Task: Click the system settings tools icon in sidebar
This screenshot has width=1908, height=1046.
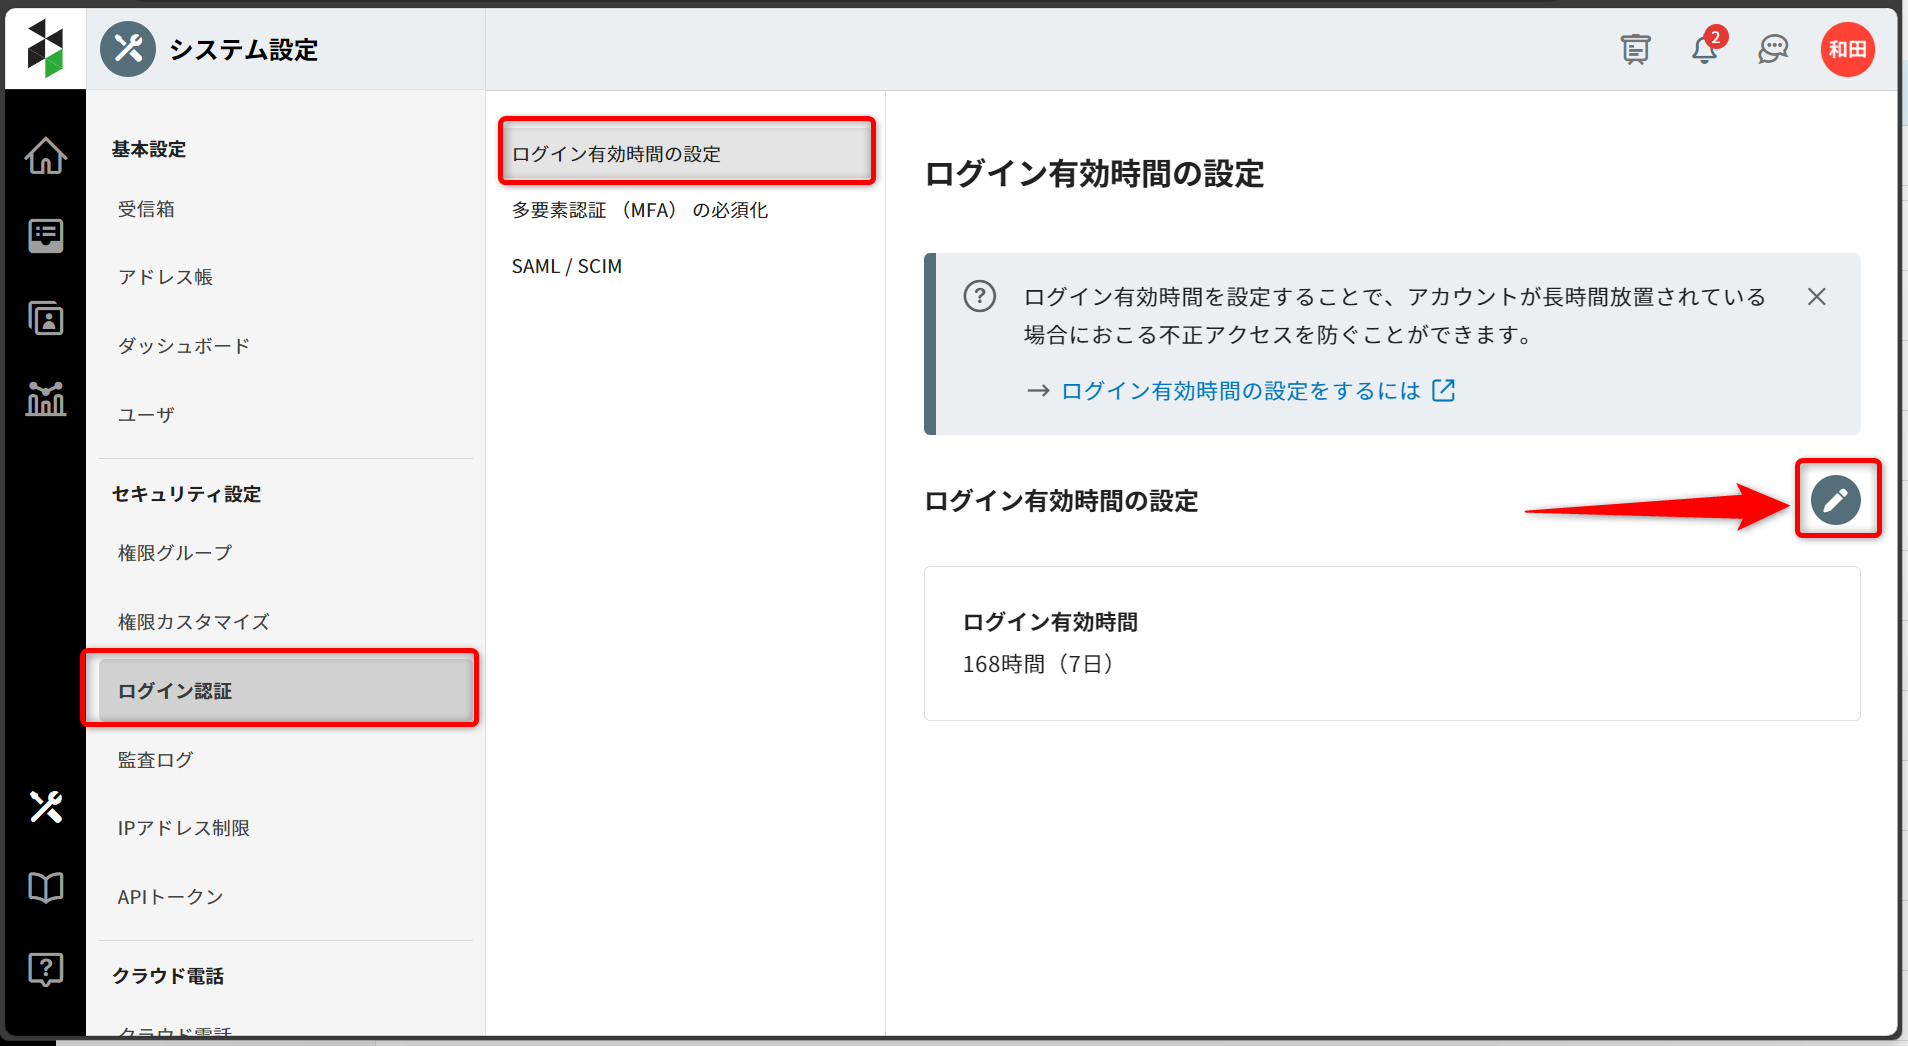Action: tap(46, 806)
